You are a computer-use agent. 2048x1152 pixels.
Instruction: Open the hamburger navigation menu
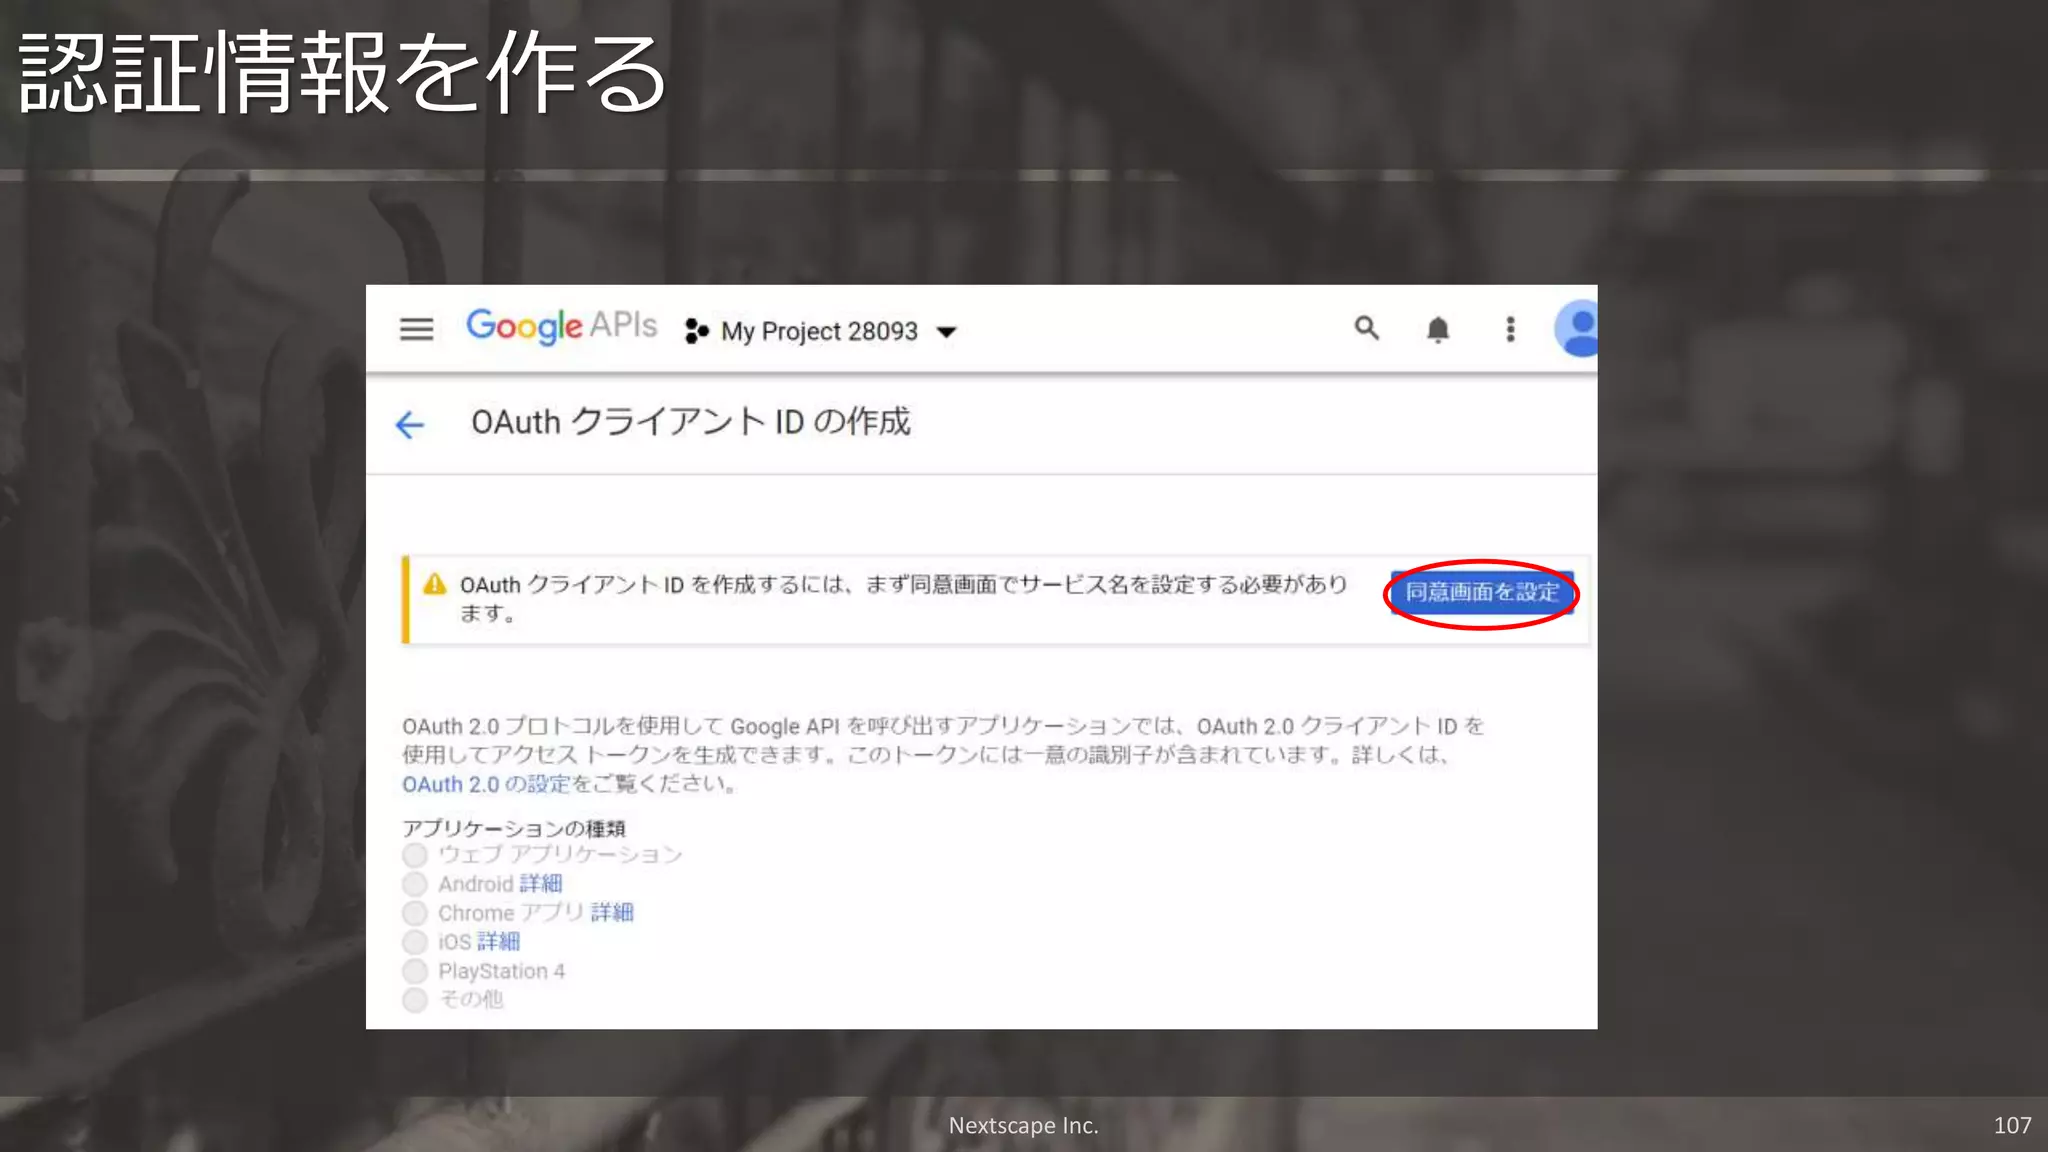pyautogui.click(x=416, y=329)
